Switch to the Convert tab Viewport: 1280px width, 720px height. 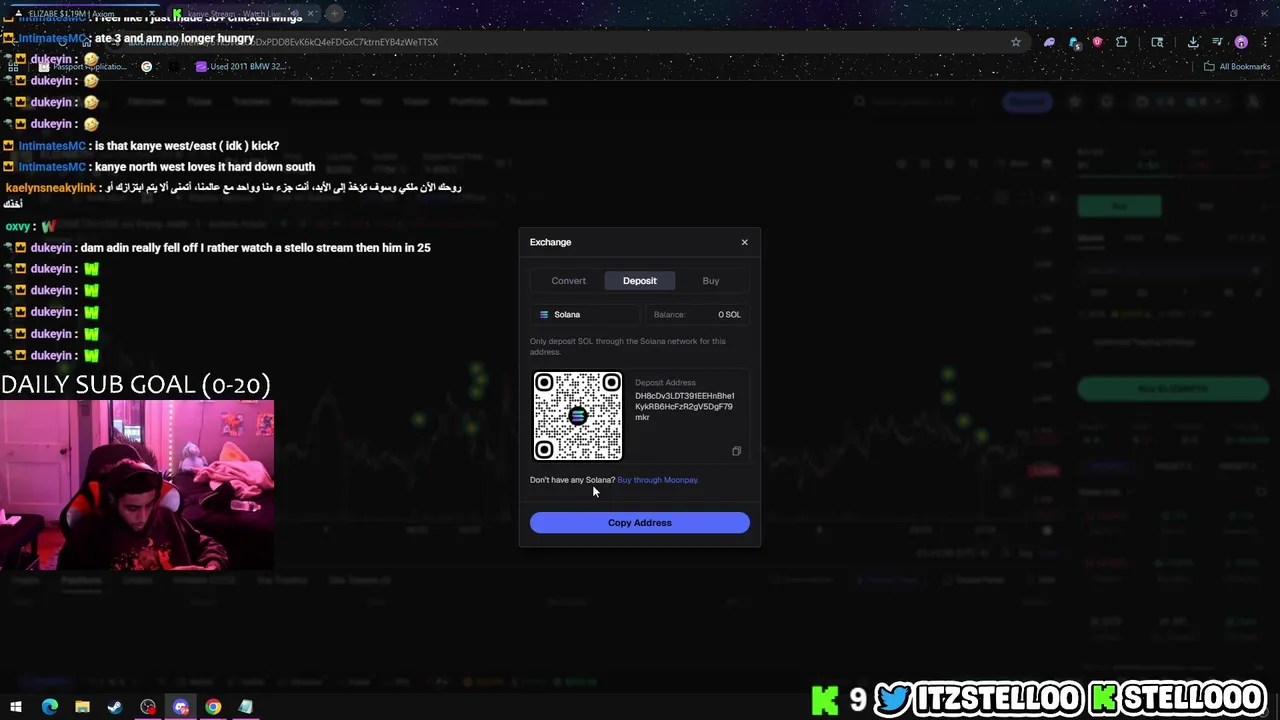tap(568, 281)
